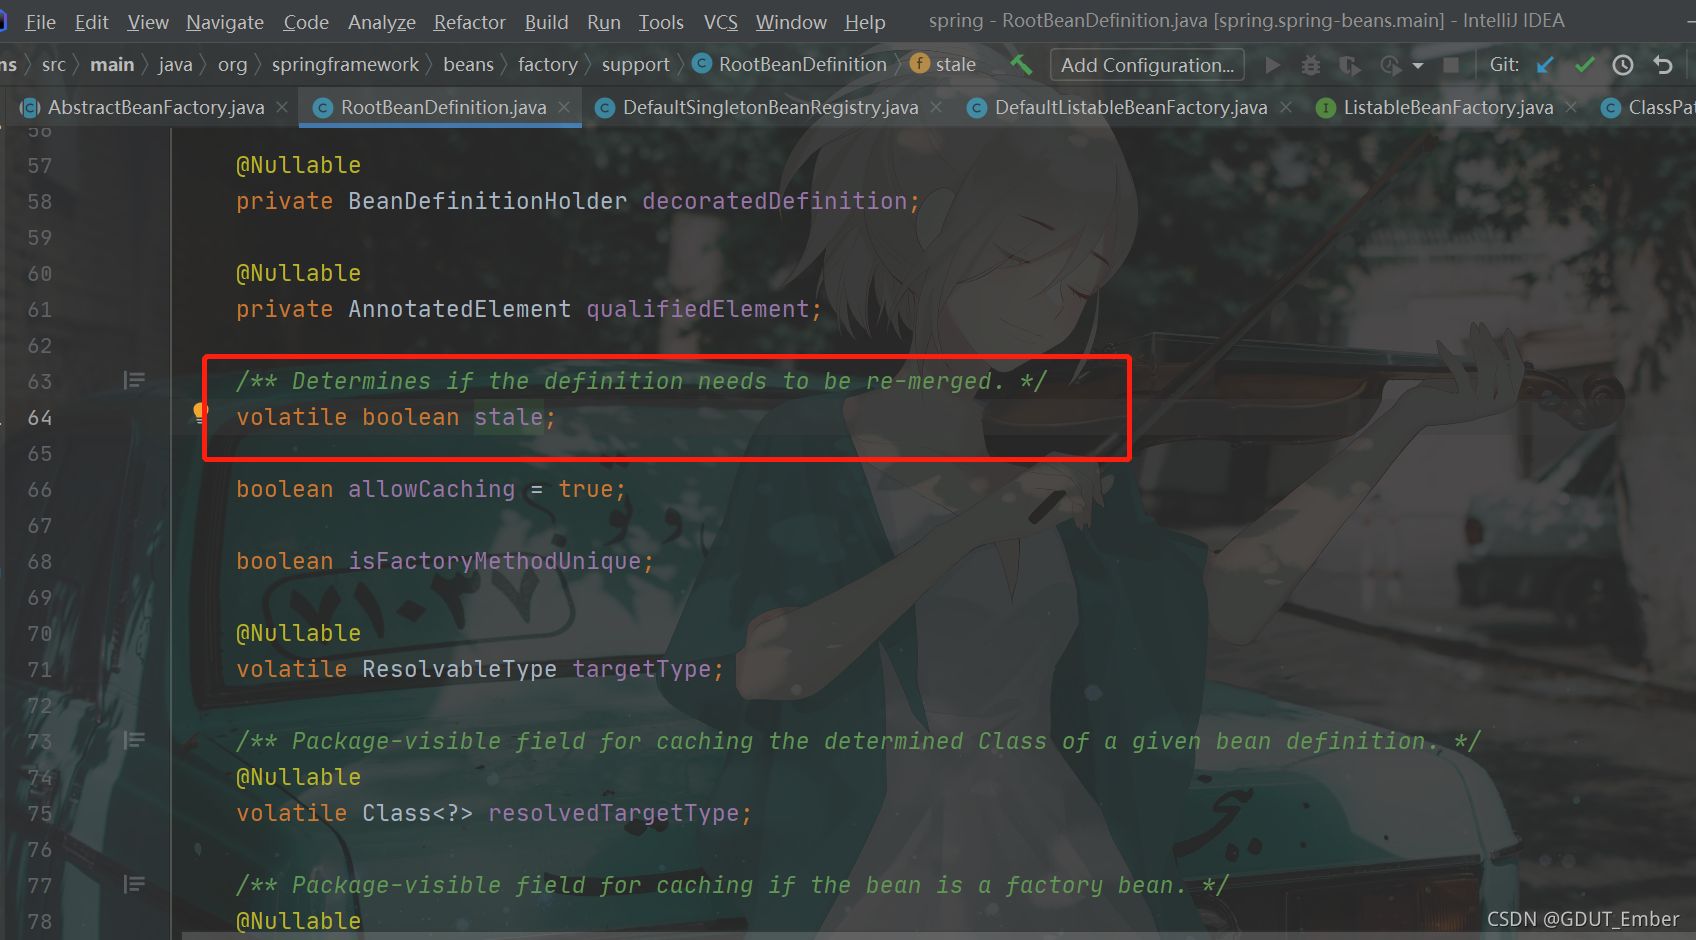Click the support breadcrumb
This screenshot has width=1696, height=940.
click(x=636, y=65)
